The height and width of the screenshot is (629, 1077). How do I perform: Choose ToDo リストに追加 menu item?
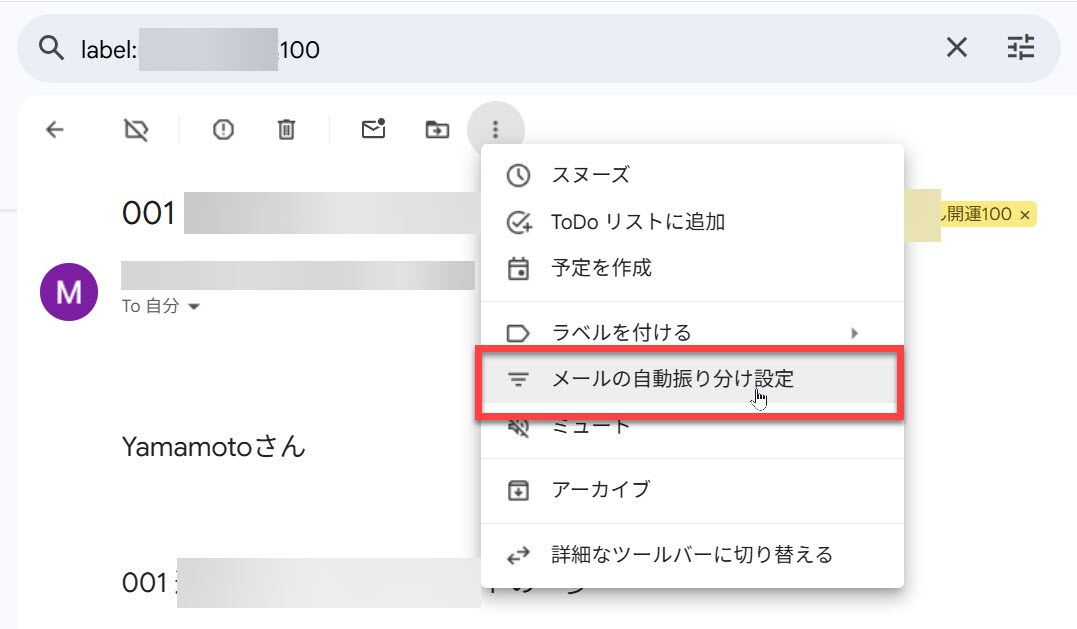[637, 222]
